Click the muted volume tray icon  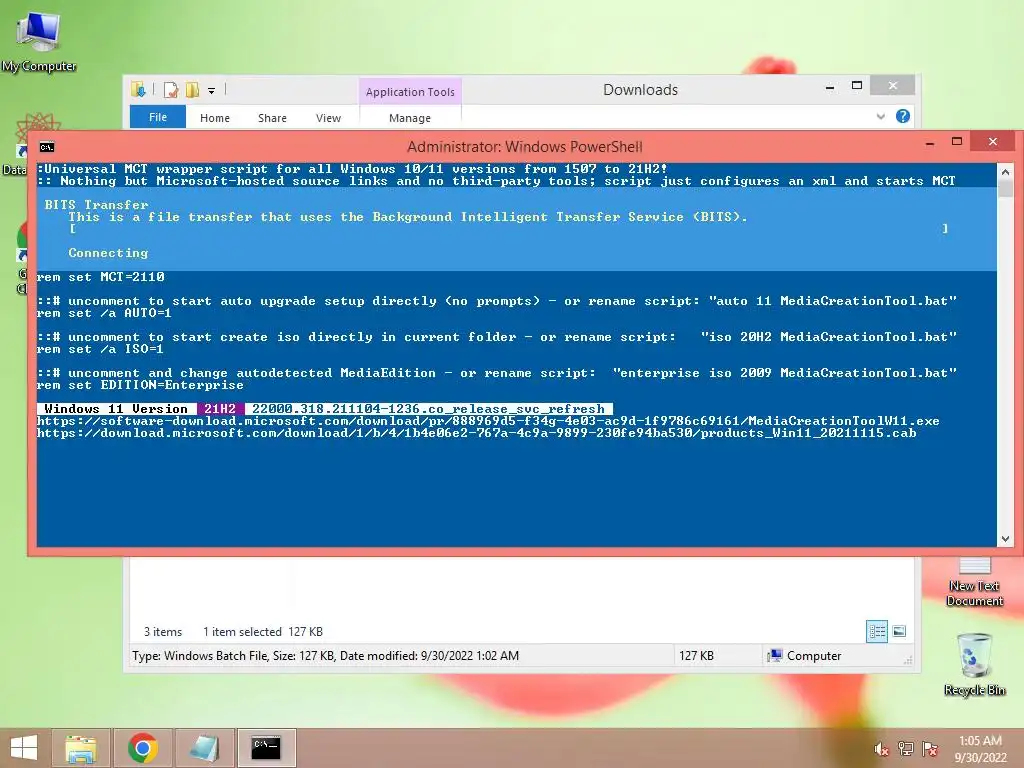[881, 749]
